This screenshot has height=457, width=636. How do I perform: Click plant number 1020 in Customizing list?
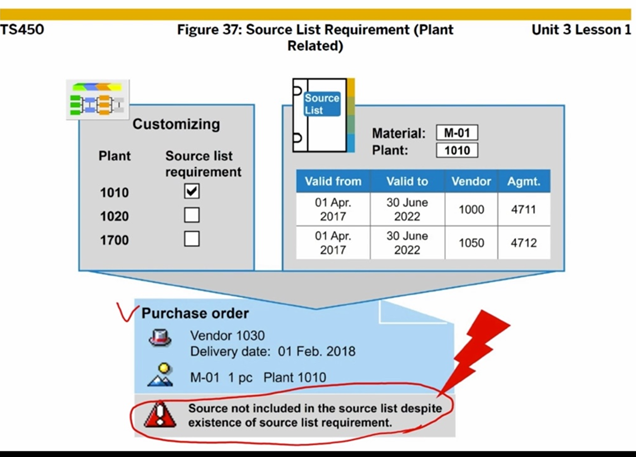(x=114, y=216)
